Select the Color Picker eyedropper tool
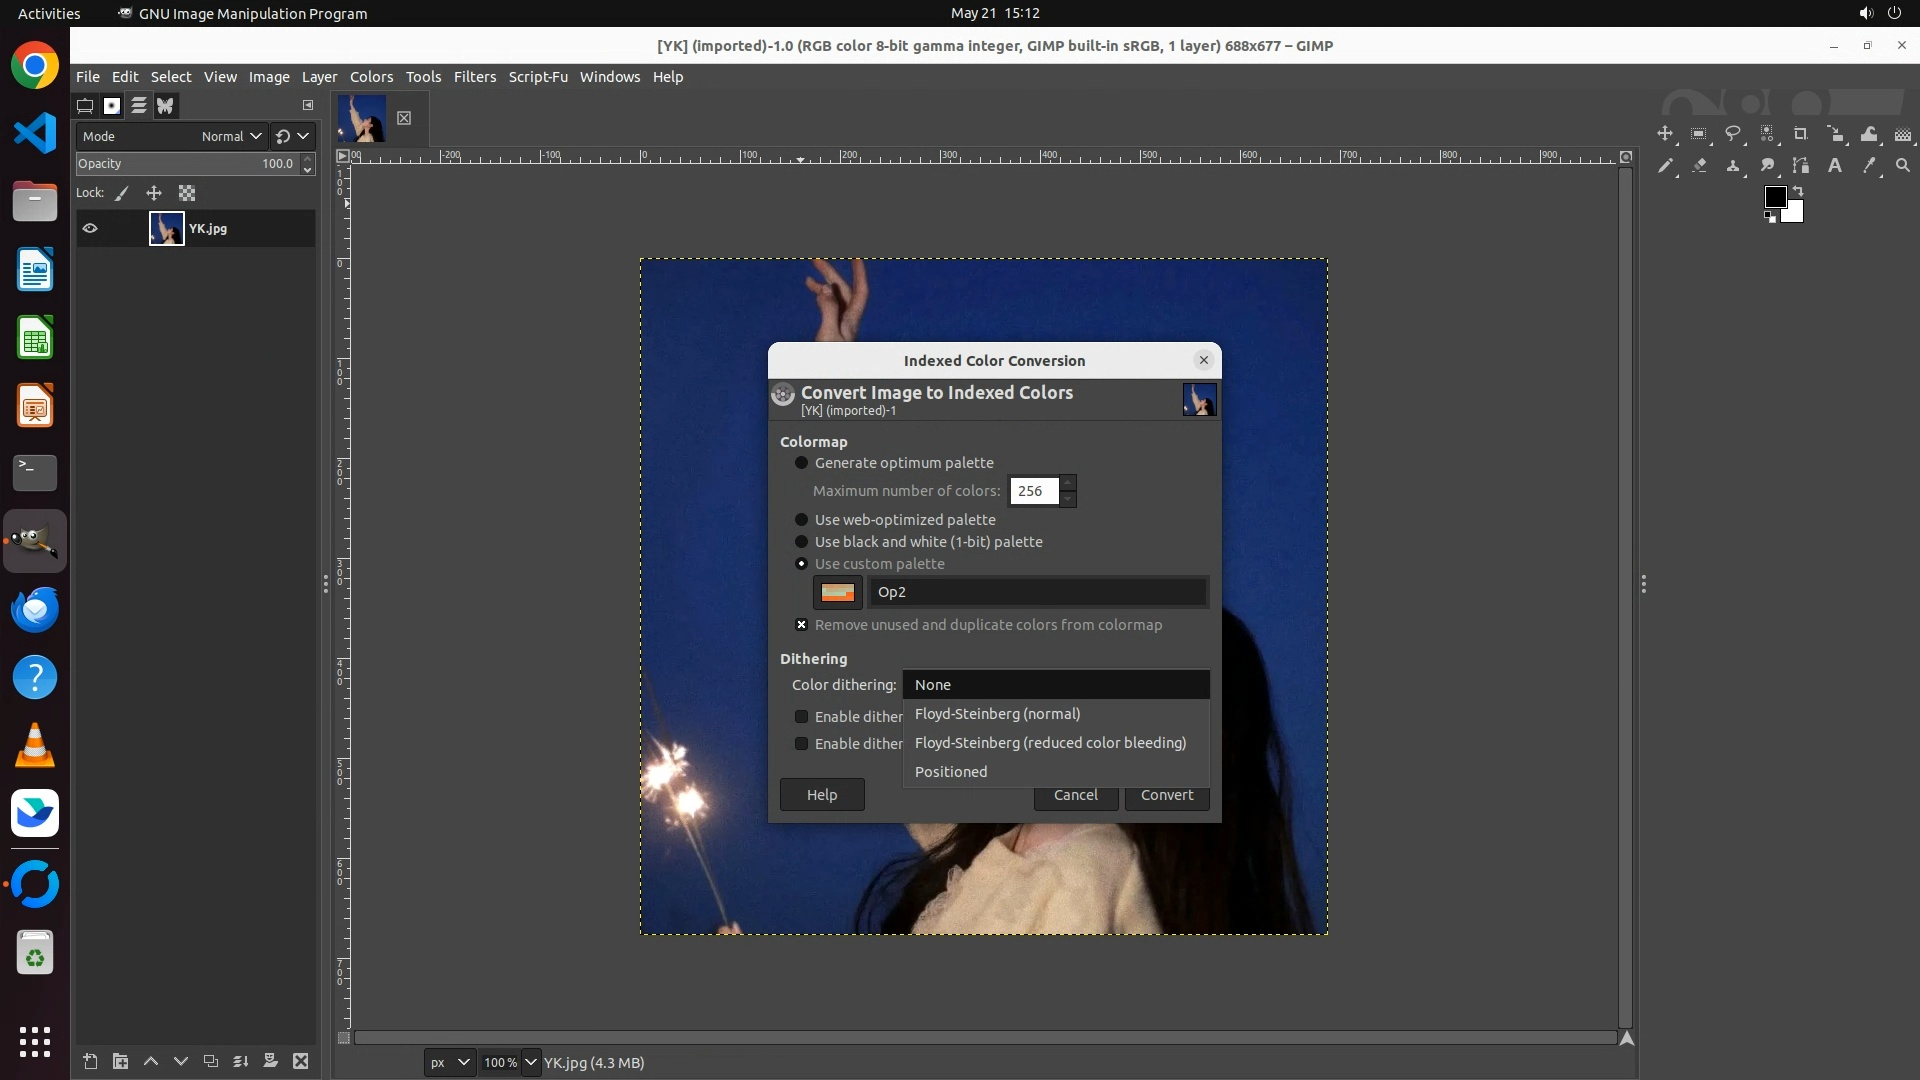The height and width of the screenshot is (1080, 1920). (x=1869, y=166)
